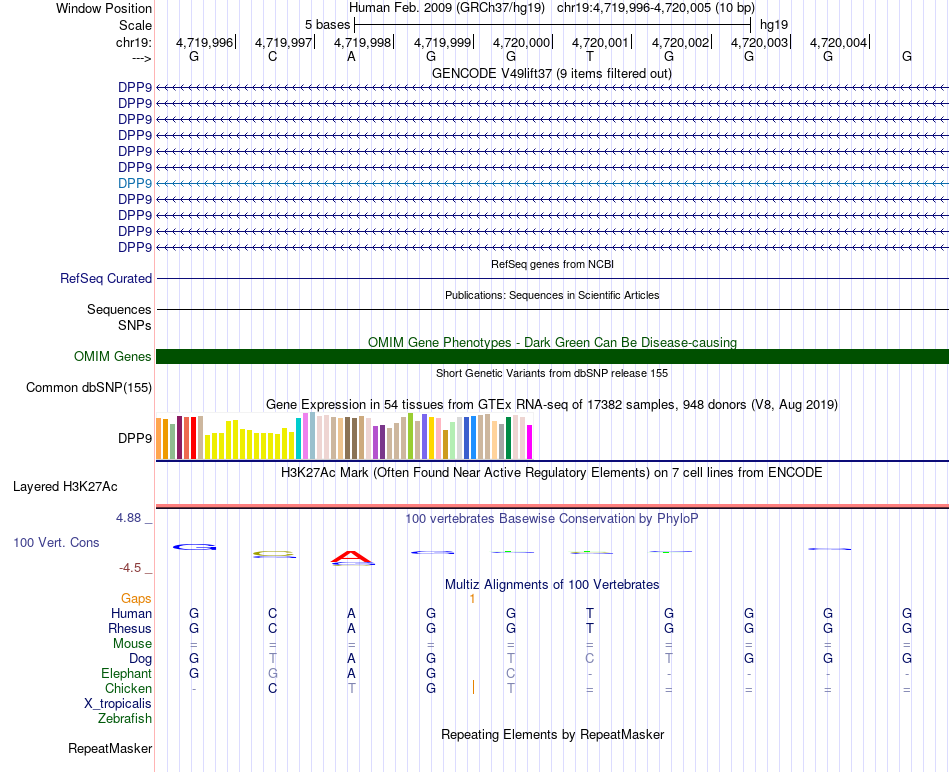Click the '5 bases' scale bar label
The width and height of the screenshot is (950, 772).
327,25
